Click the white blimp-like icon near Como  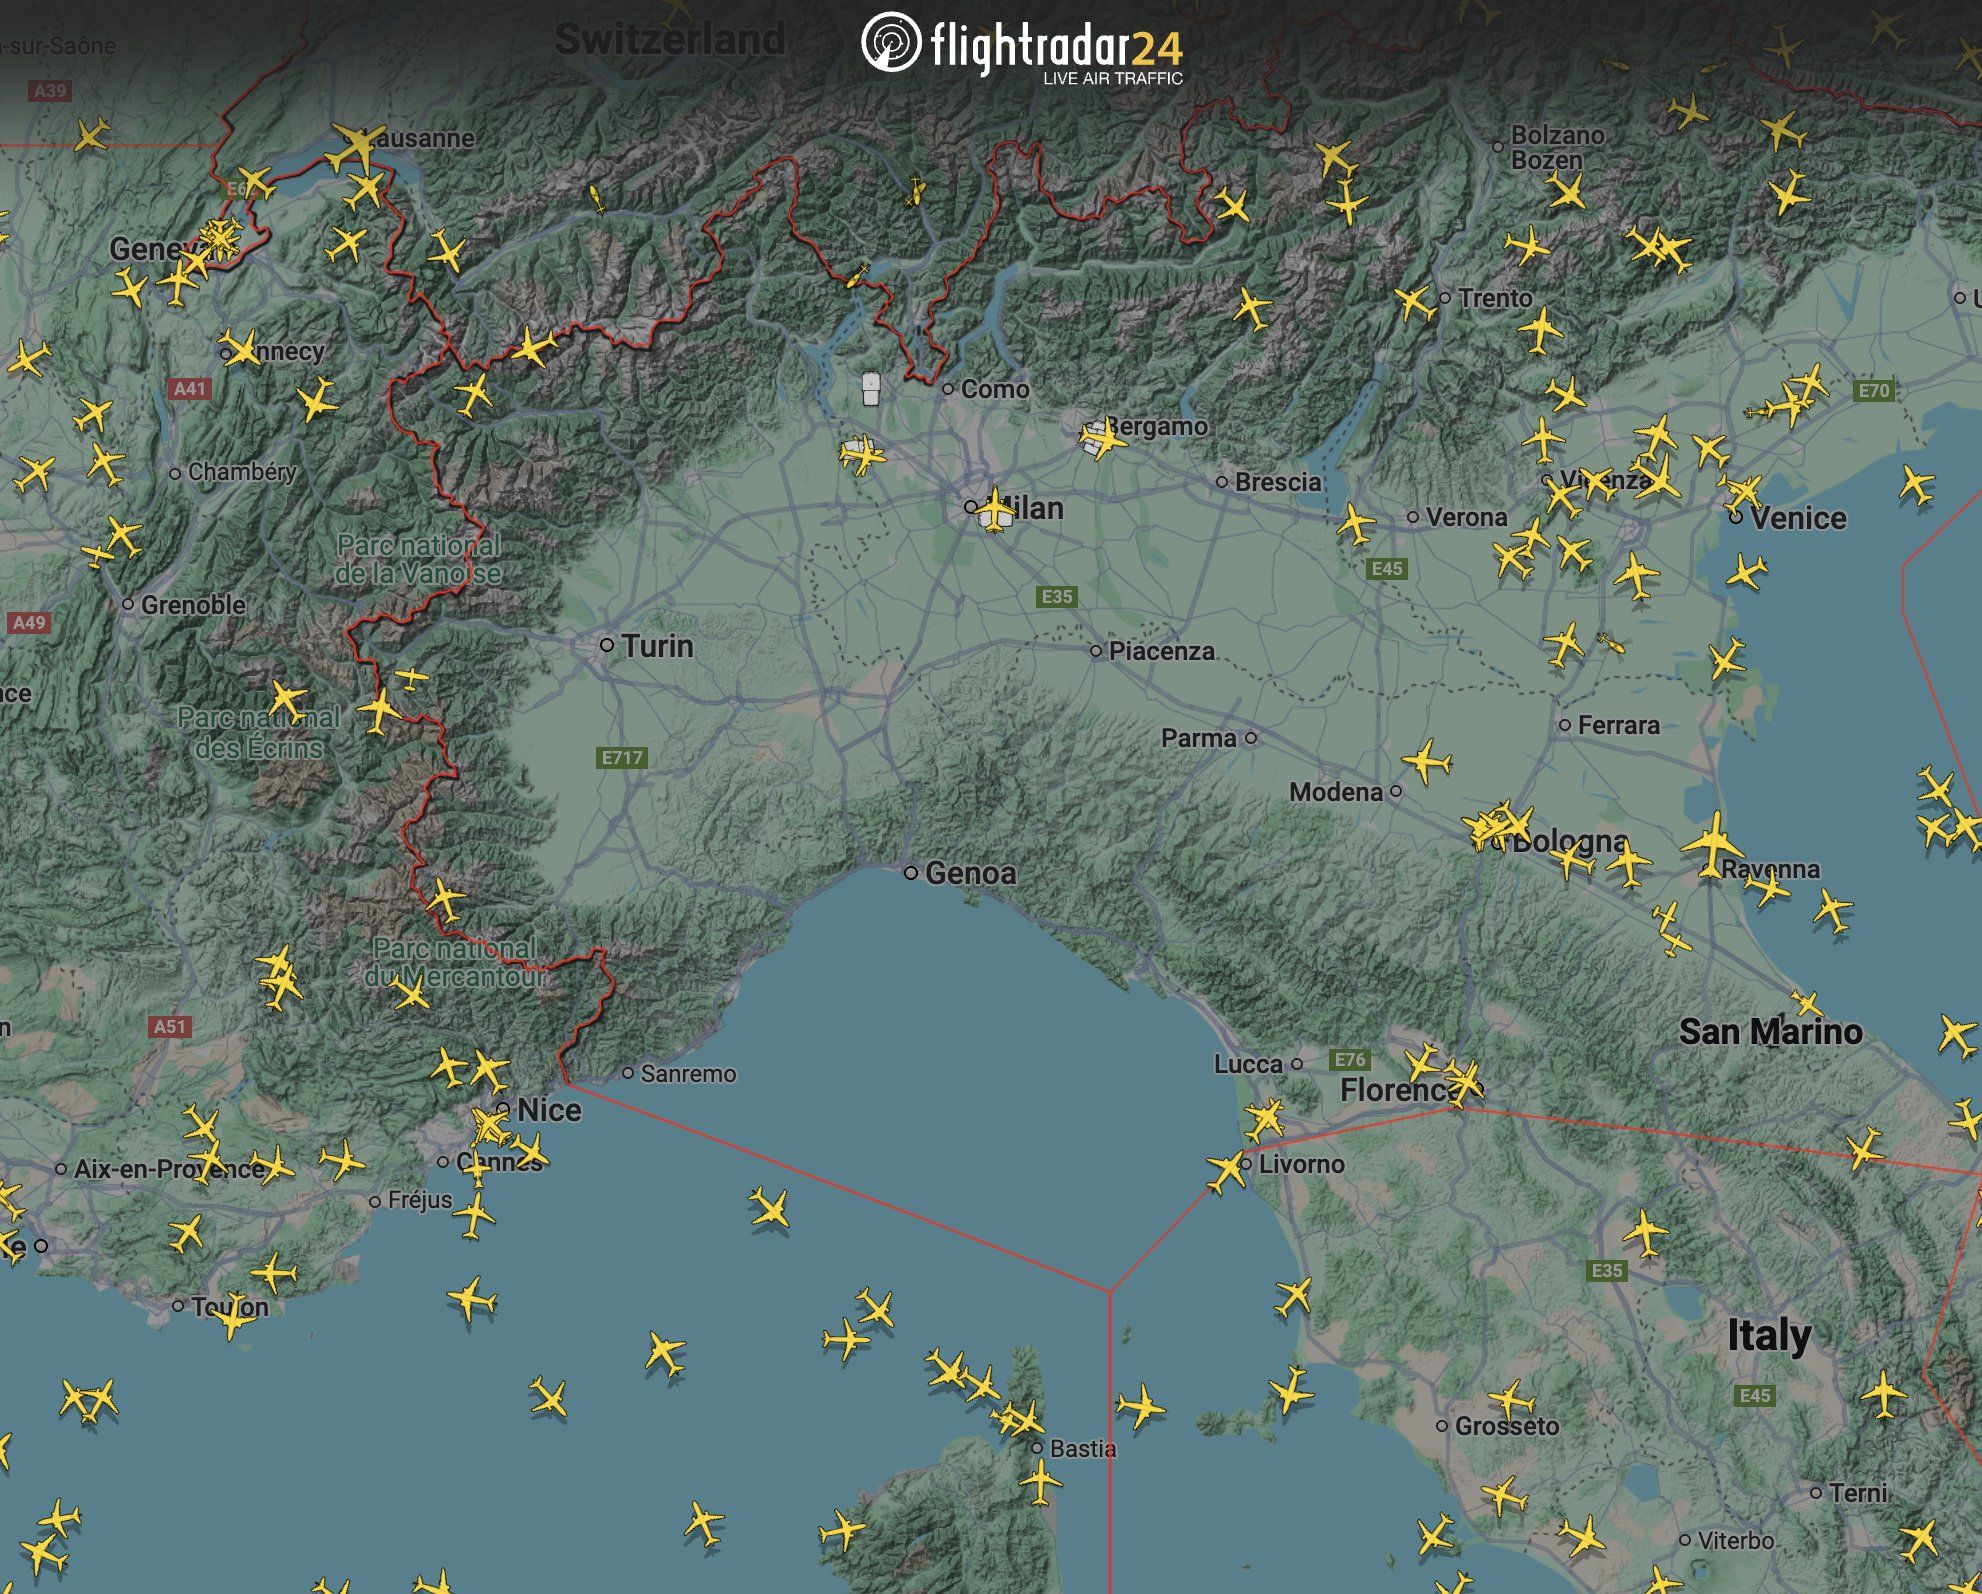click(869, 390)
